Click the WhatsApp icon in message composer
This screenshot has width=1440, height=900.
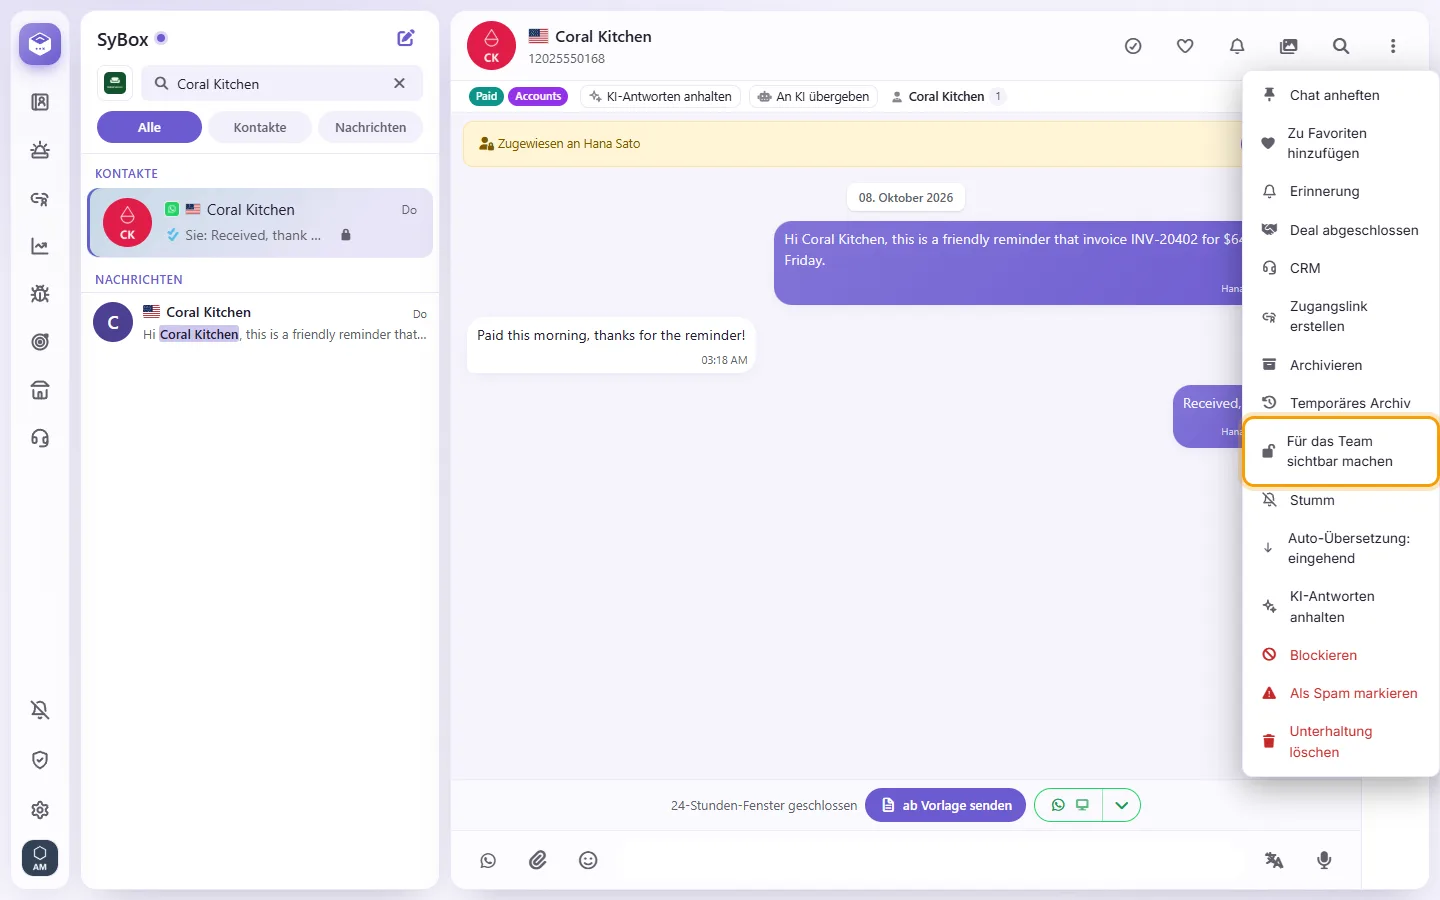[x=488, y=860]
